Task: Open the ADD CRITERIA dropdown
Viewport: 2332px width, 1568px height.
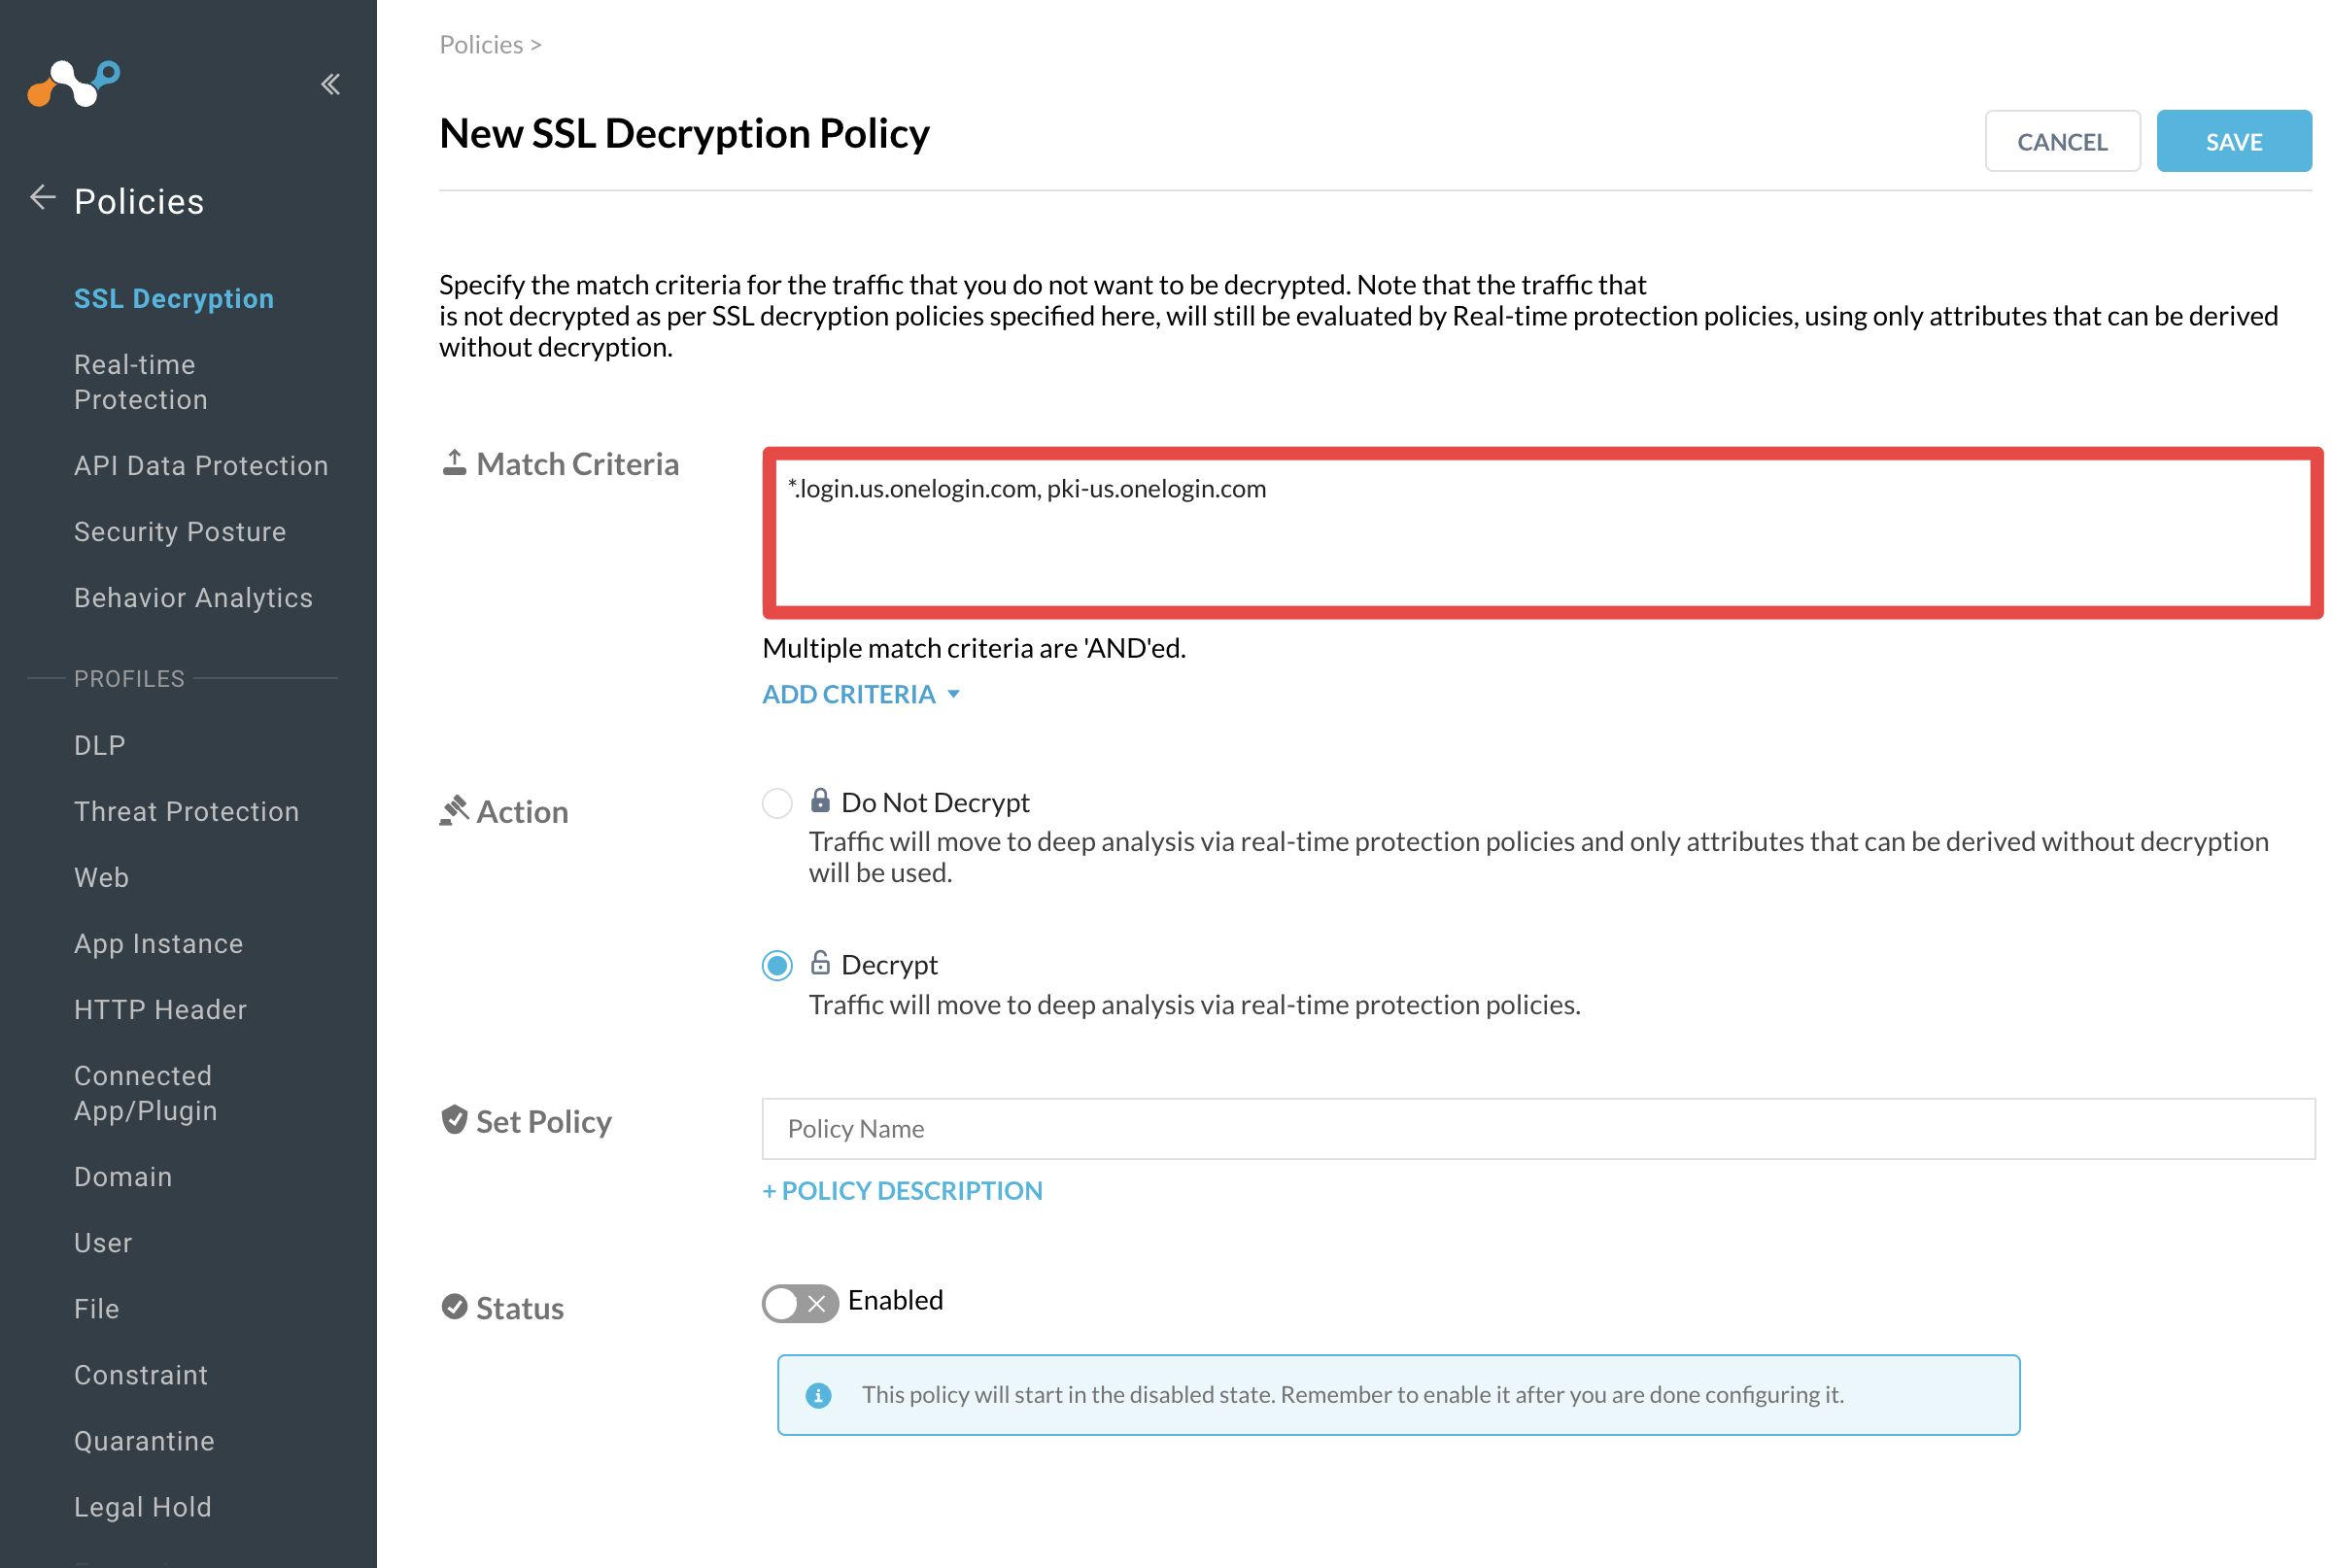Action: 861,694
